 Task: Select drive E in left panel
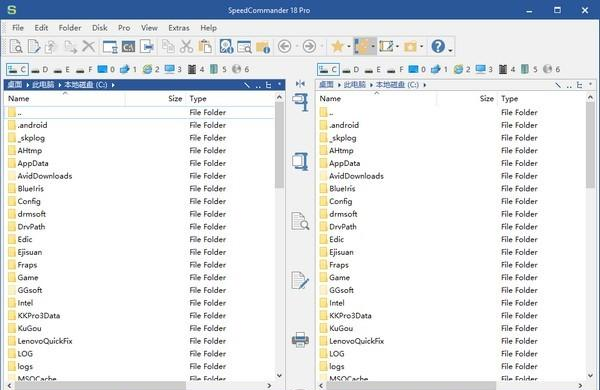tap(62, 69)
